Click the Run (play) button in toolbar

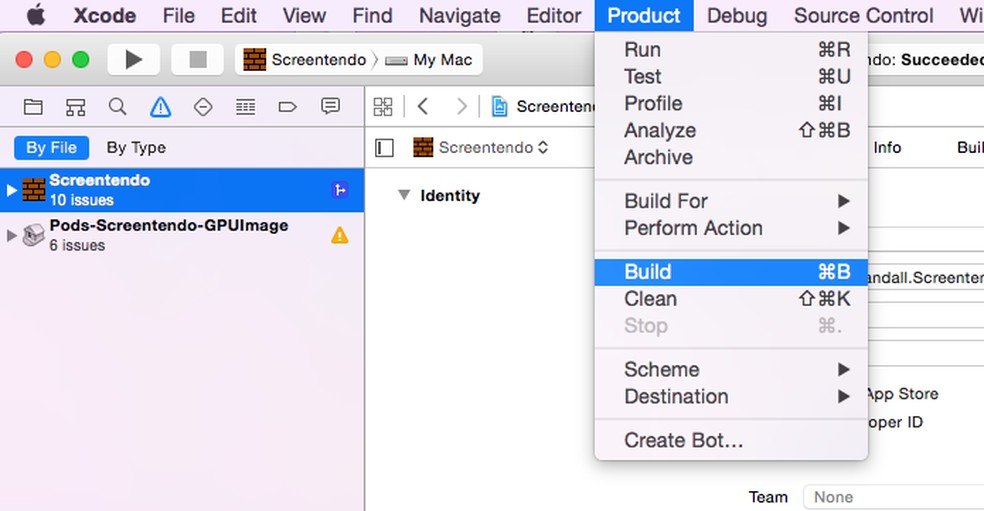click(133, 60)
